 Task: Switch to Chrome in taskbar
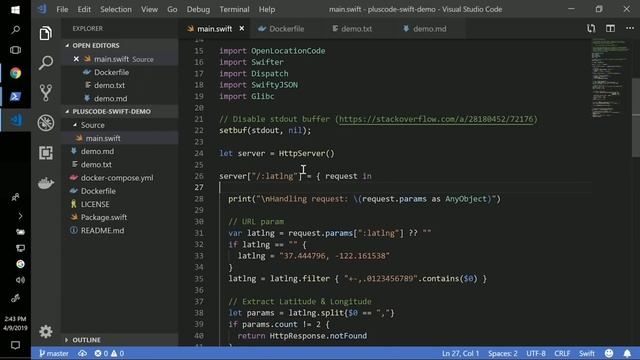16,73
